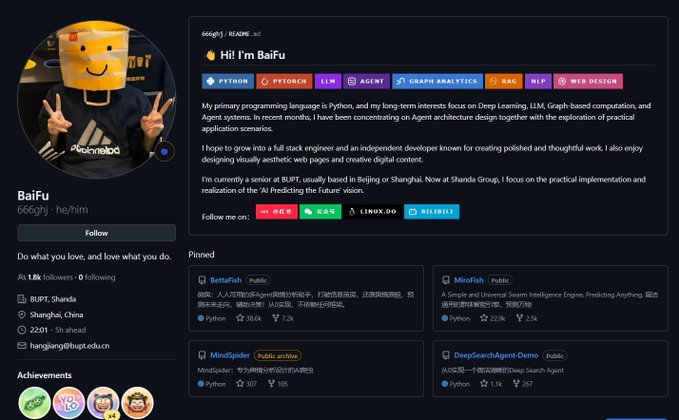Open the YOLO achievement badge

[69, 403]
